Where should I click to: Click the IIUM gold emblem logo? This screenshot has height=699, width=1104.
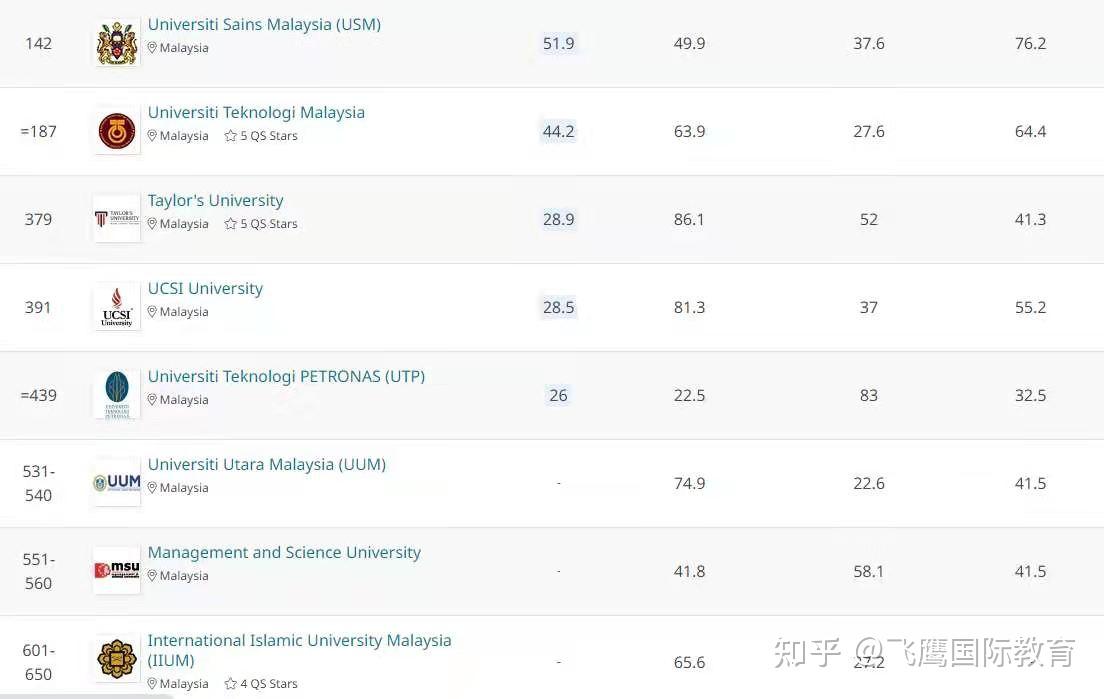117,658
